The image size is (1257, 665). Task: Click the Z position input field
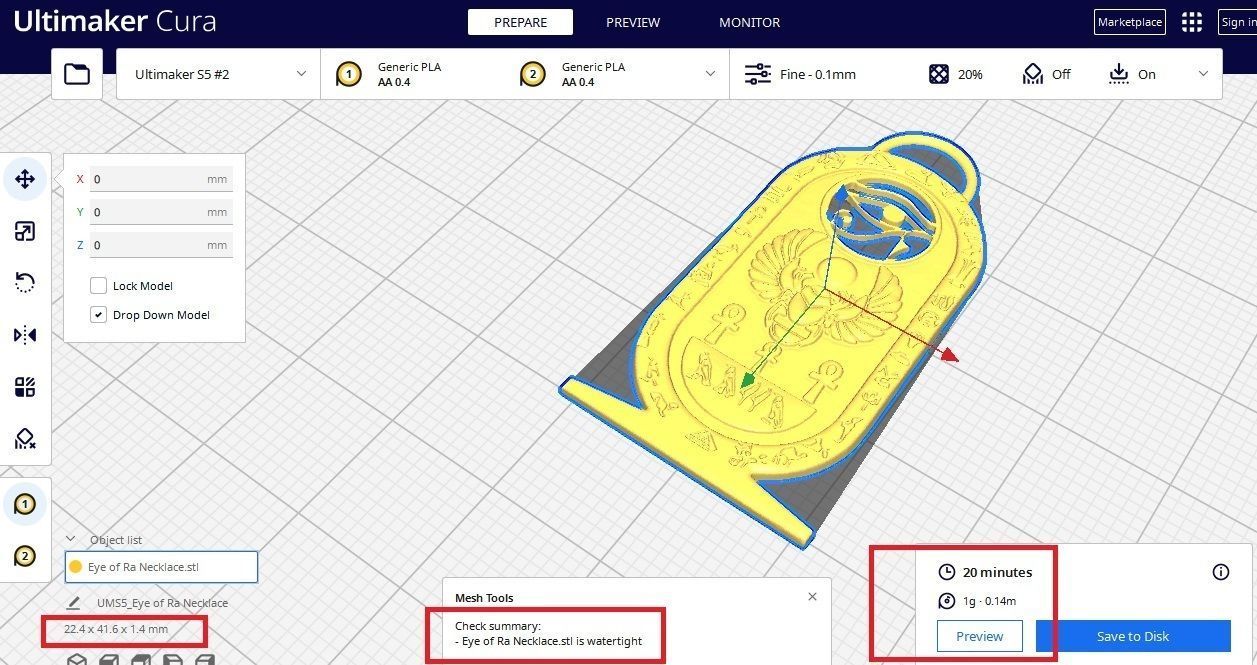tap(161, 245)
